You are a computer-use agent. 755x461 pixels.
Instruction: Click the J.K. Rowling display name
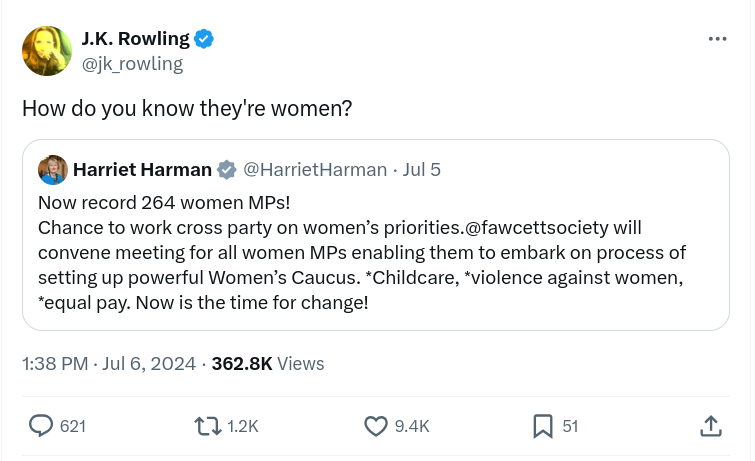[x=135, y=39]
